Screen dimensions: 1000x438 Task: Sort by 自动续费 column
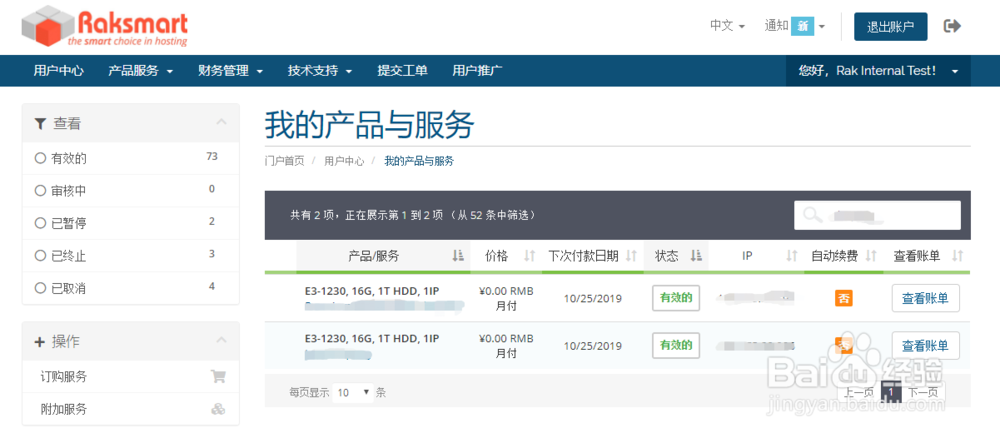844,256
